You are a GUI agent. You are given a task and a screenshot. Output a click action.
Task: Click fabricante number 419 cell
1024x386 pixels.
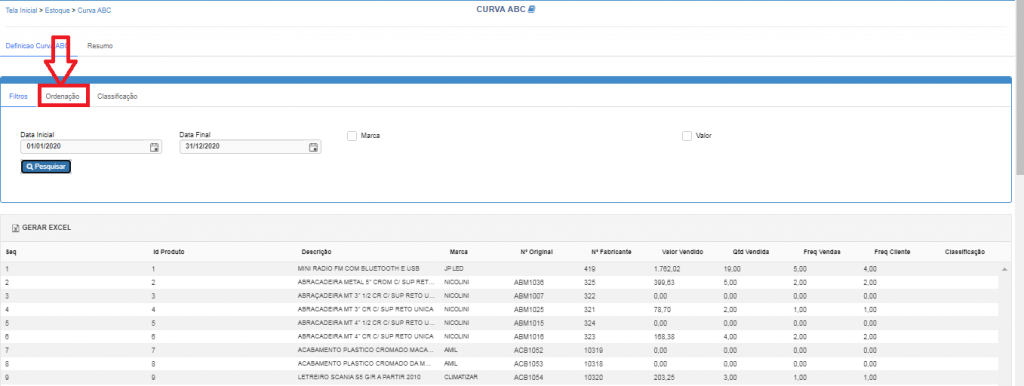pyautogui.click(x=590, y=269)
